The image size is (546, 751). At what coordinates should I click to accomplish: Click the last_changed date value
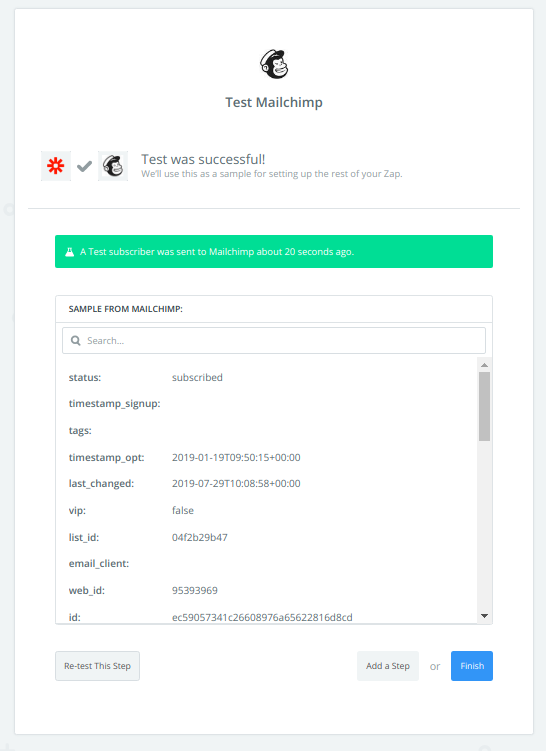pos(236,484)
